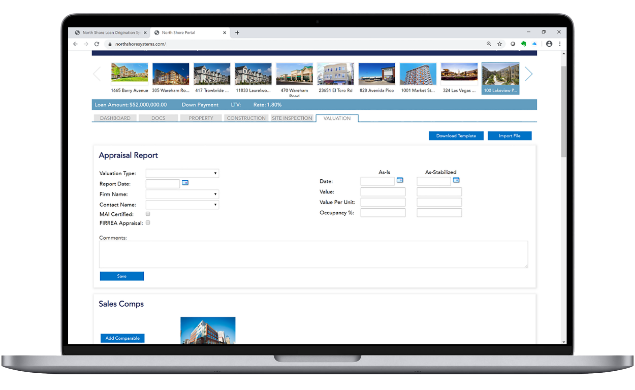Reload the page with the browser refresh icon

(97, 44)
